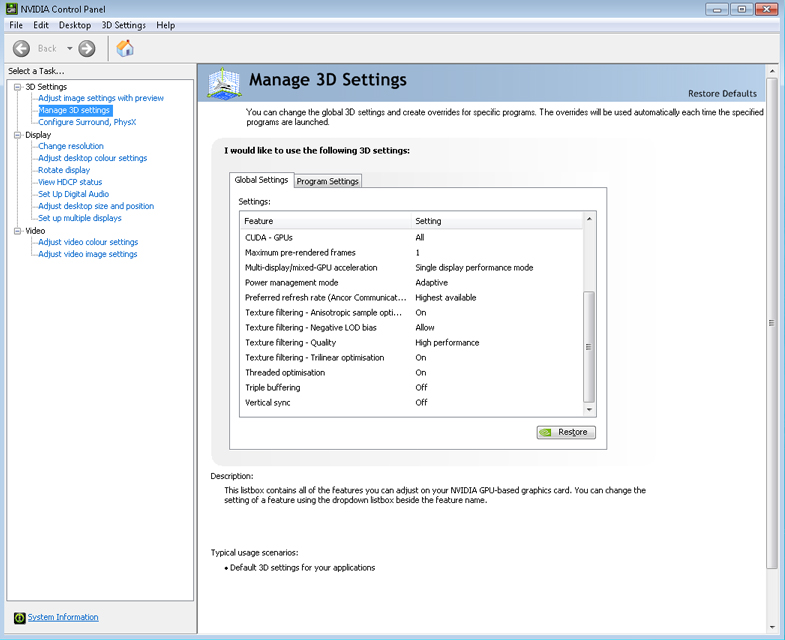Image resolution: width=785 pixels, height=640 pixels.
Task: Click Off value for Vertical sync
Action: pyautogui.click(x=422, y=403)
